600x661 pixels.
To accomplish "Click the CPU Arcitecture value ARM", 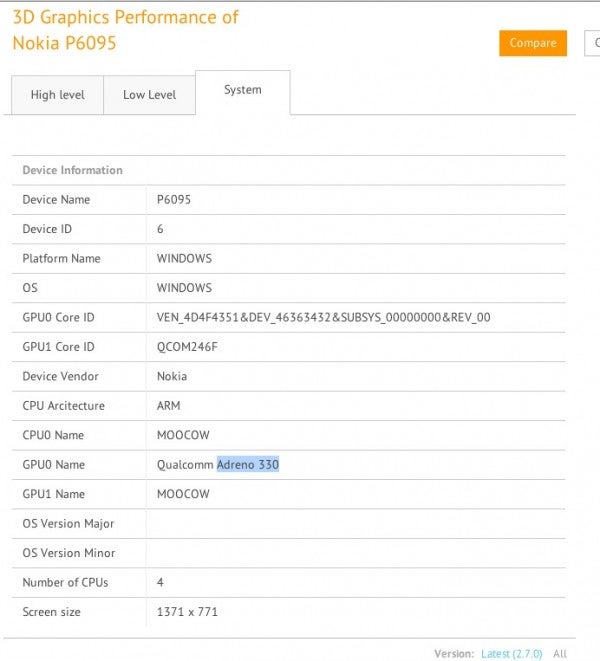I will click(168, 406).
